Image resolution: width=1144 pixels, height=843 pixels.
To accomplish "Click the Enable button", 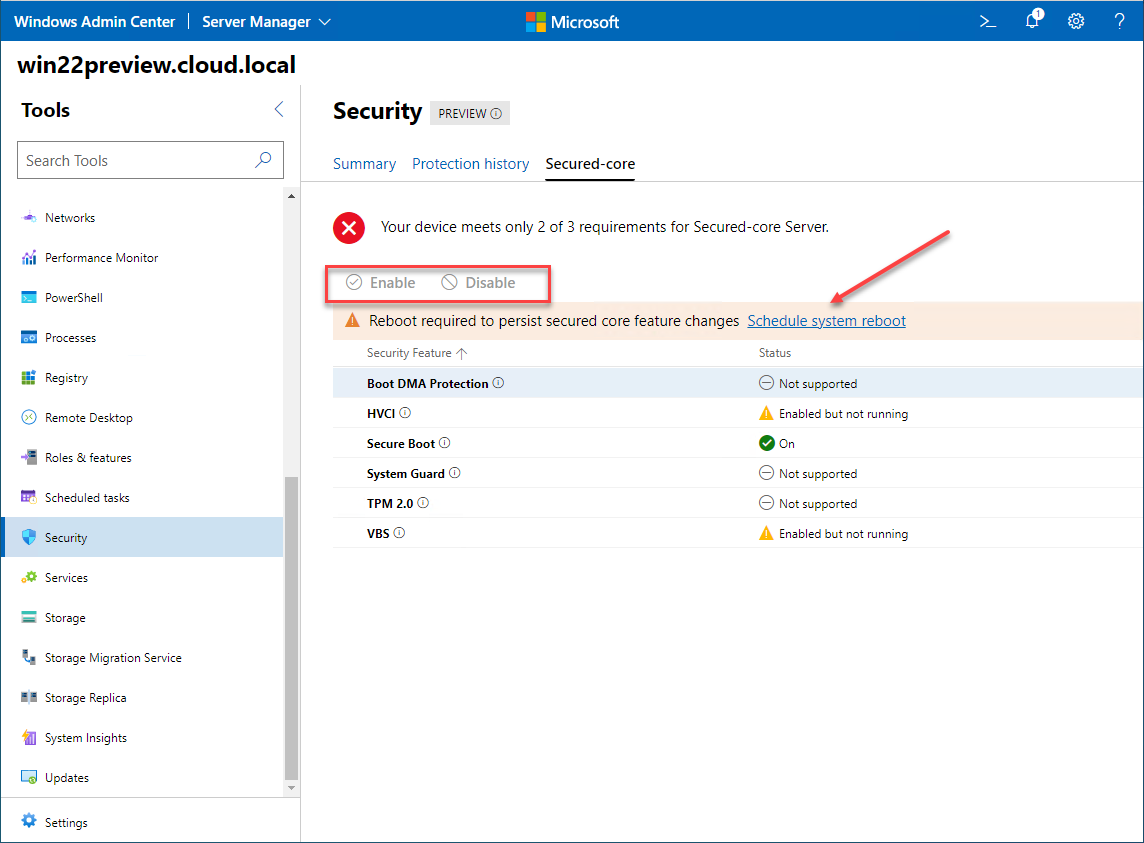I will pos(381,282).
